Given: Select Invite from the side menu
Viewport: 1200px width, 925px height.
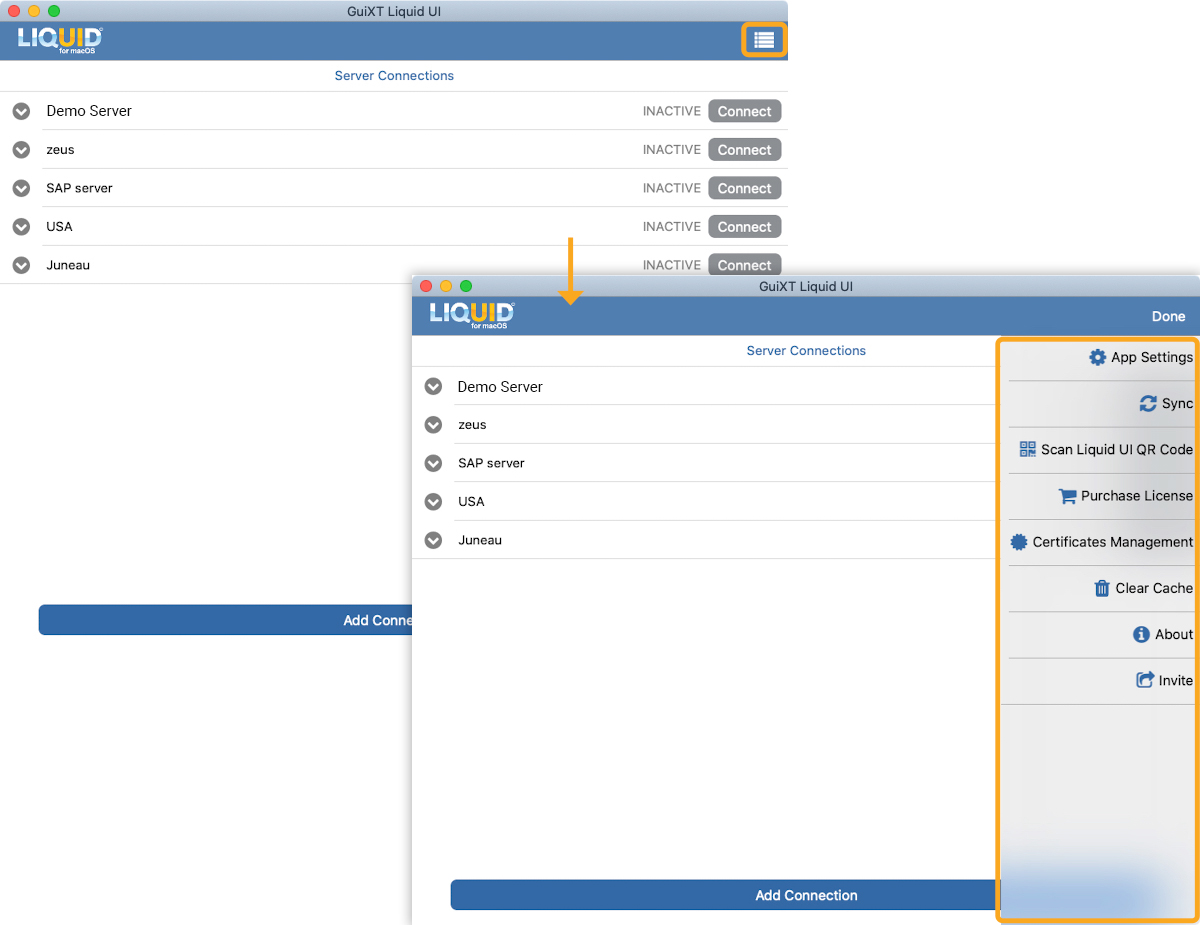Looking at the screenshot, I should pyautogui.click(x=1165, y=680).
